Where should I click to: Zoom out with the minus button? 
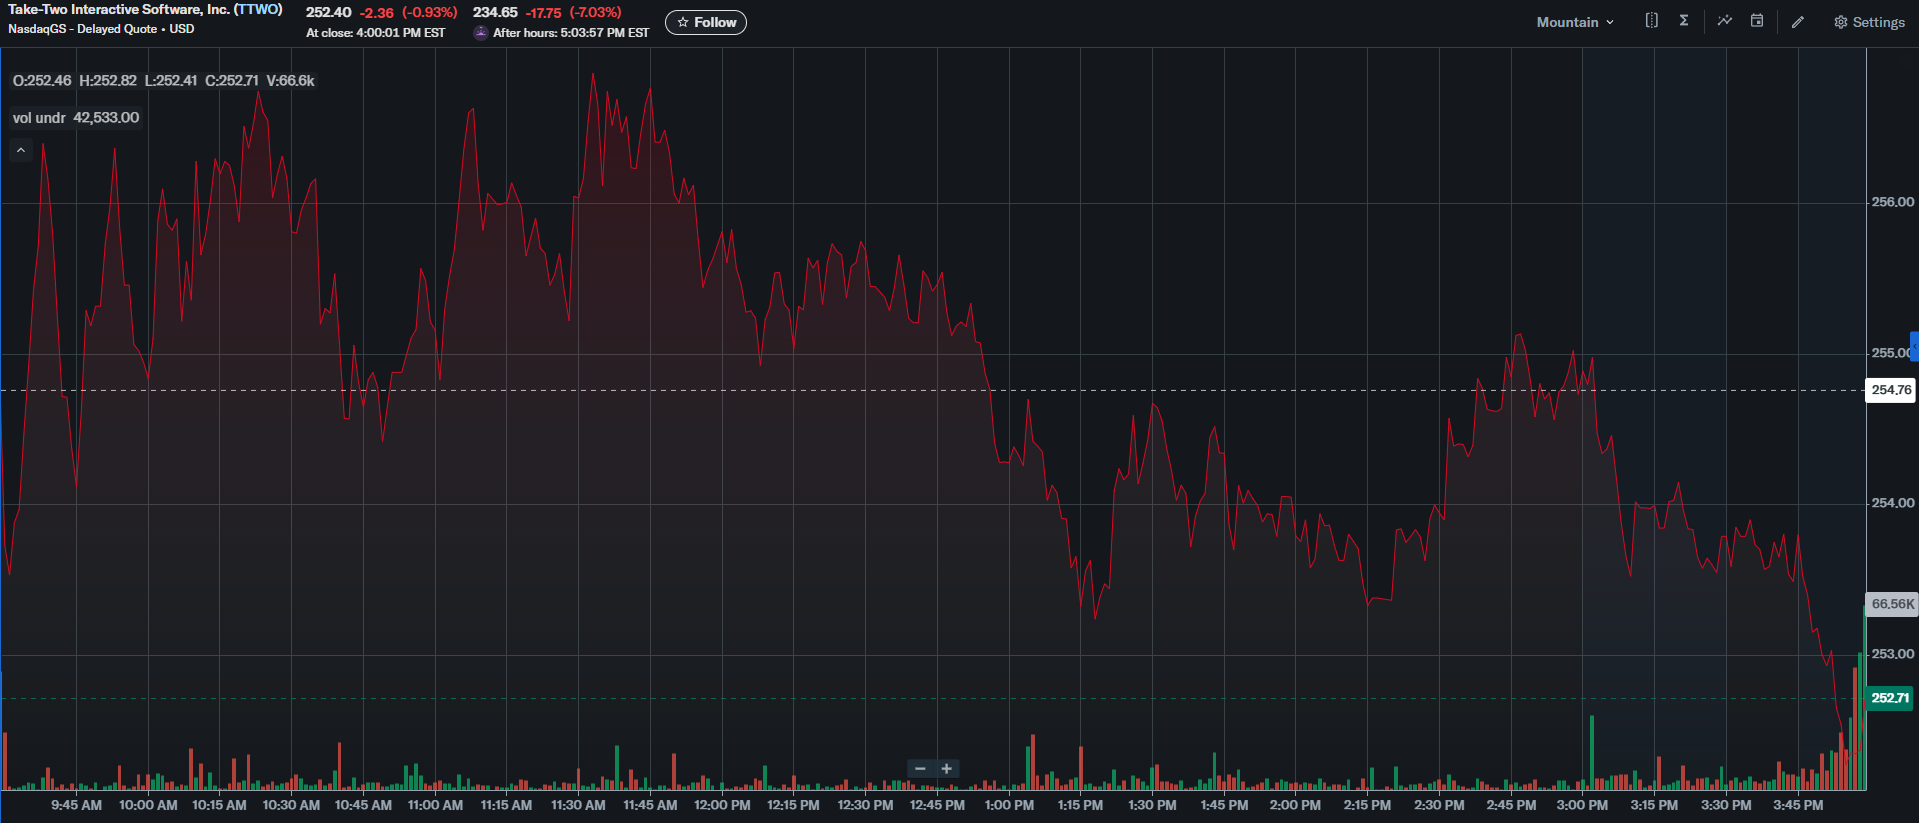tap(920, 768)
